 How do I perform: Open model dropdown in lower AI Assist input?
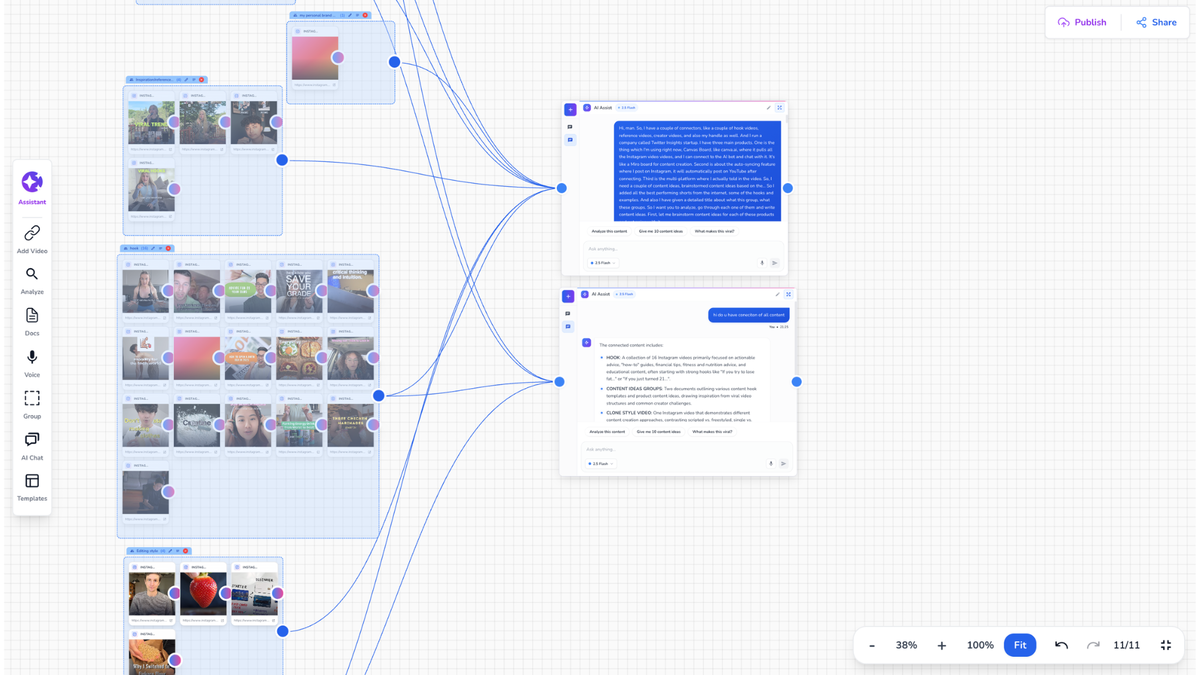pos(601,464)
